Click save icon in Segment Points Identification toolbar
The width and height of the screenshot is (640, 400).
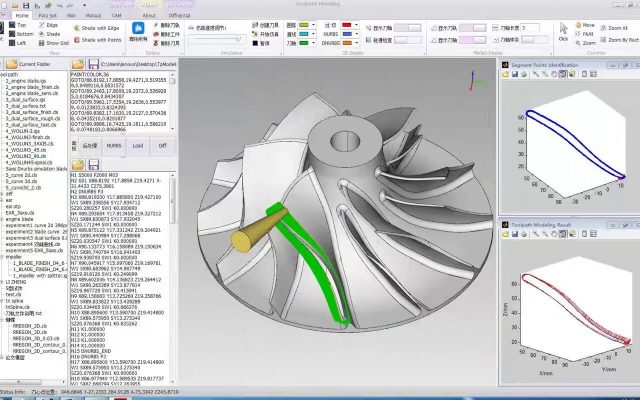pyautogui.click(x=514, y=74)
